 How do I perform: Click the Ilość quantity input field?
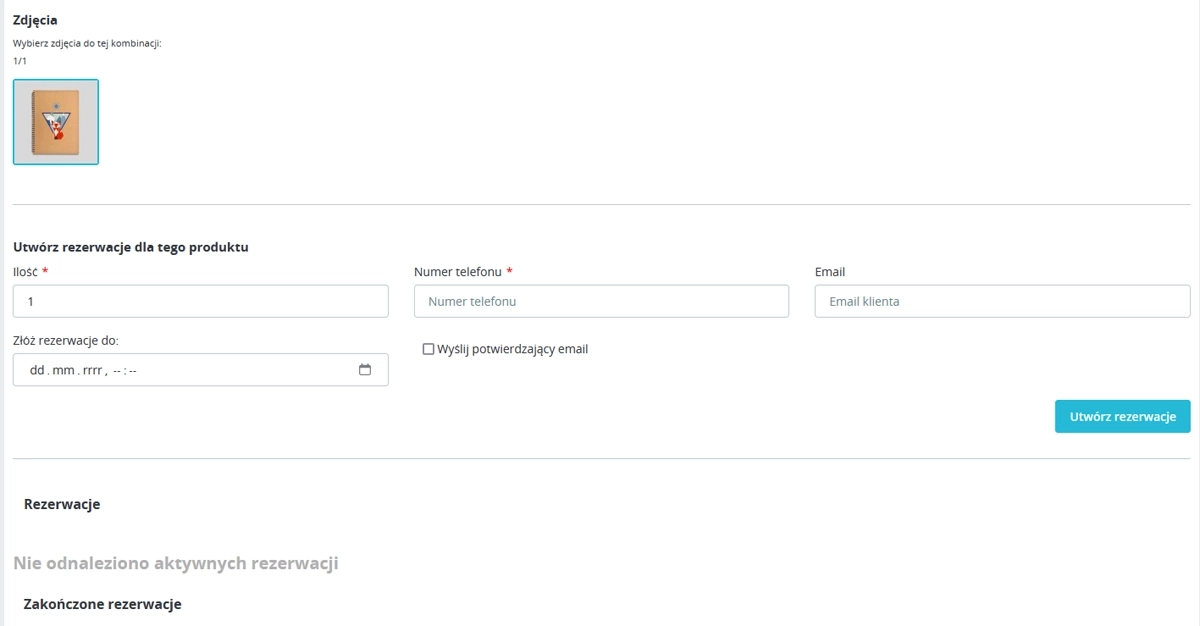(x=201, y=301)
